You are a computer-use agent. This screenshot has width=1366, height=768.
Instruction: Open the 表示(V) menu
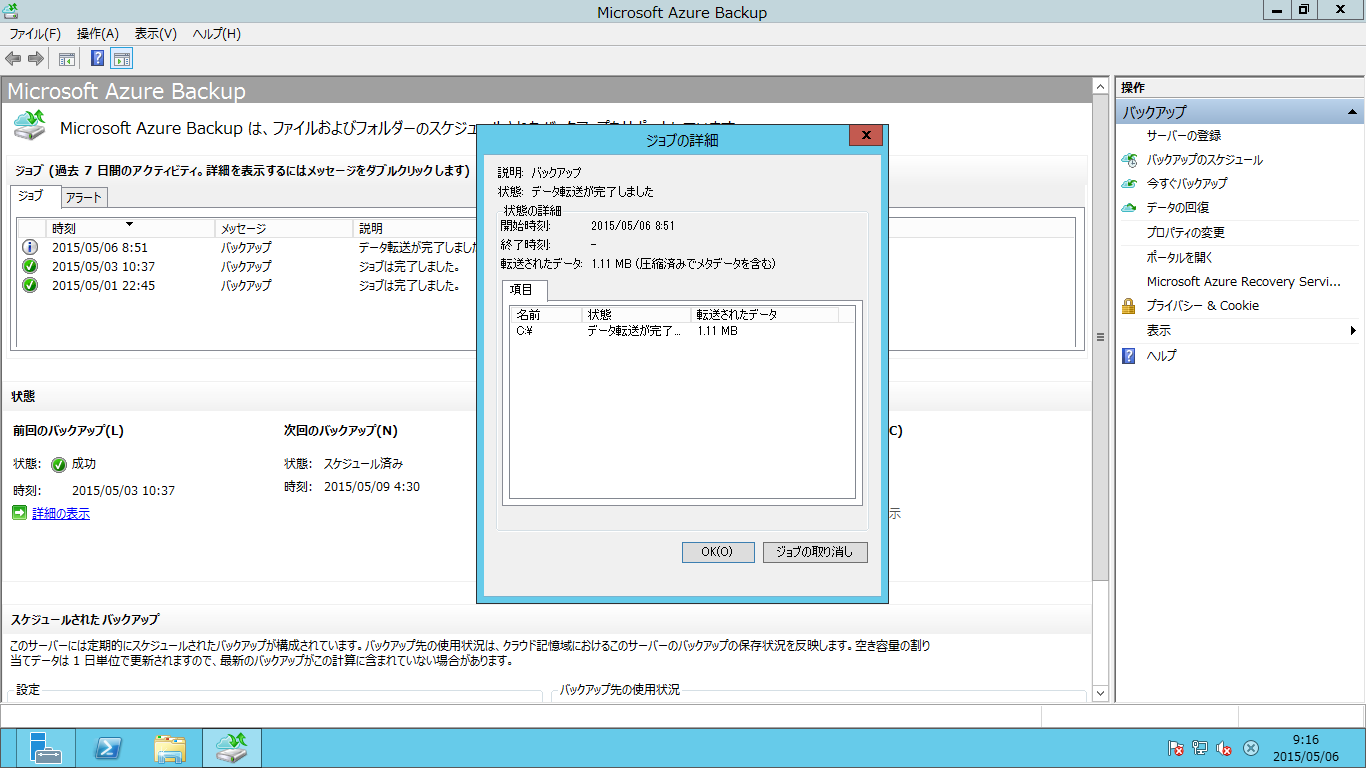tap(156, 34)
